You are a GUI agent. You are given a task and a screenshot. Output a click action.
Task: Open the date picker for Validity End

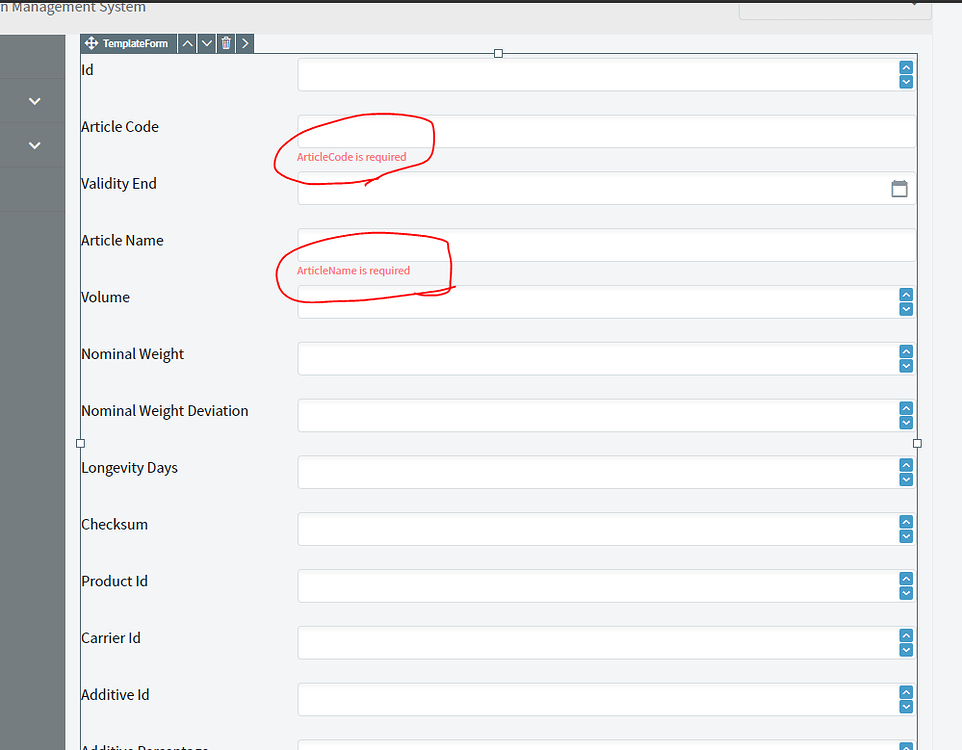coord(899,188)
